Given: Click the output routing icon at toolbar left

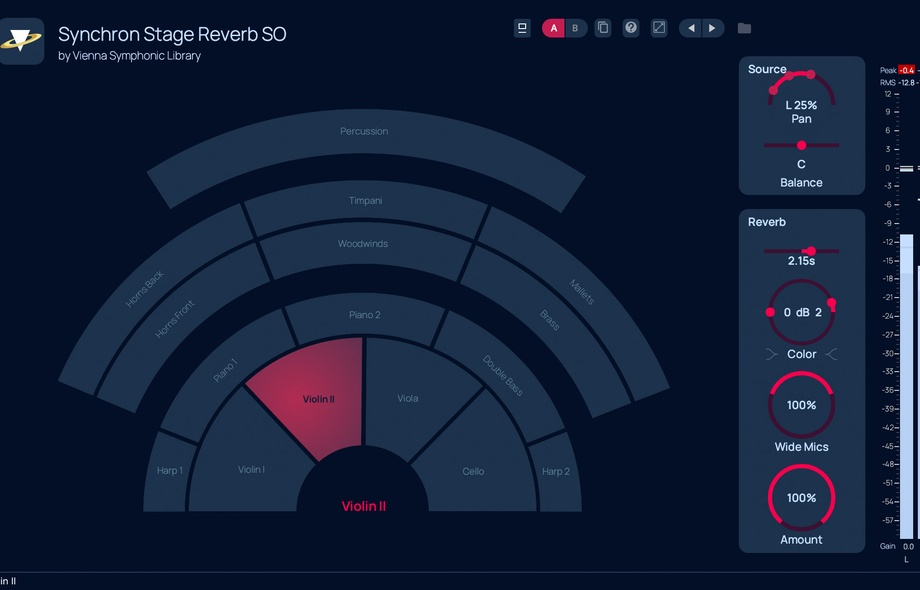Looking at the screenshot, I should click(x=522, y=28).
